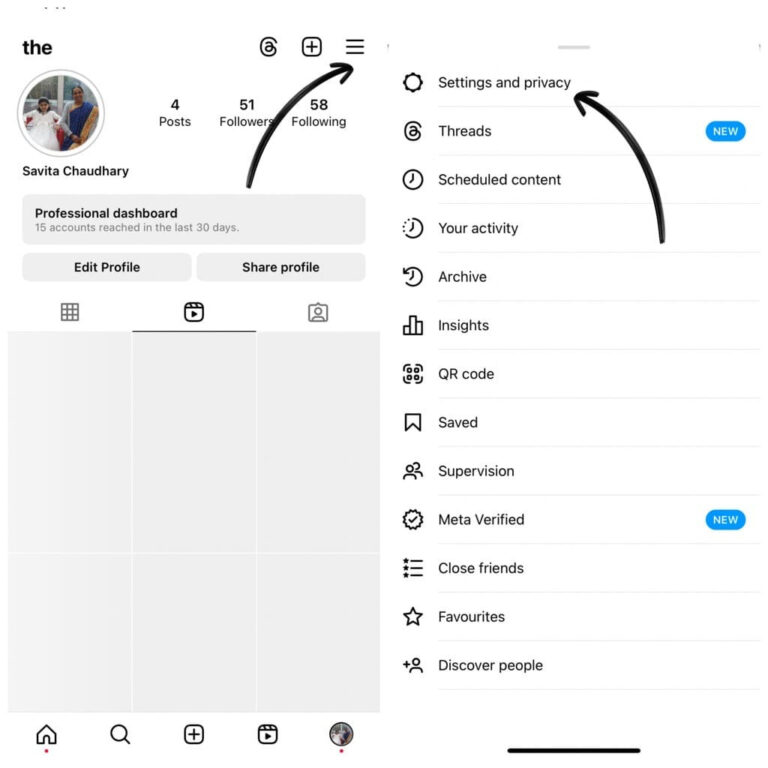Open the Professional dashboard card
Screen dimensions: 768x768
click(x=193, y=219)
